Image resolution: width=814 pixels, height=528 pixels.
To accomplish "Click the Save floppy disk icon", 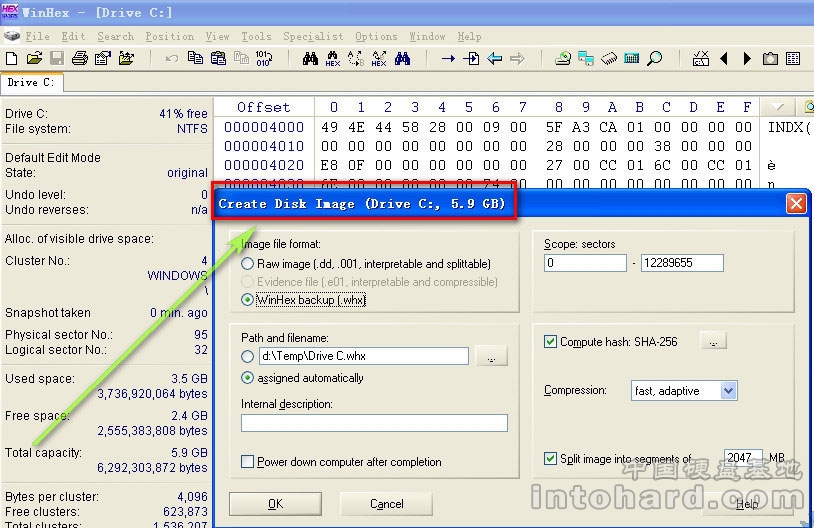I will [x=57, y=58].
